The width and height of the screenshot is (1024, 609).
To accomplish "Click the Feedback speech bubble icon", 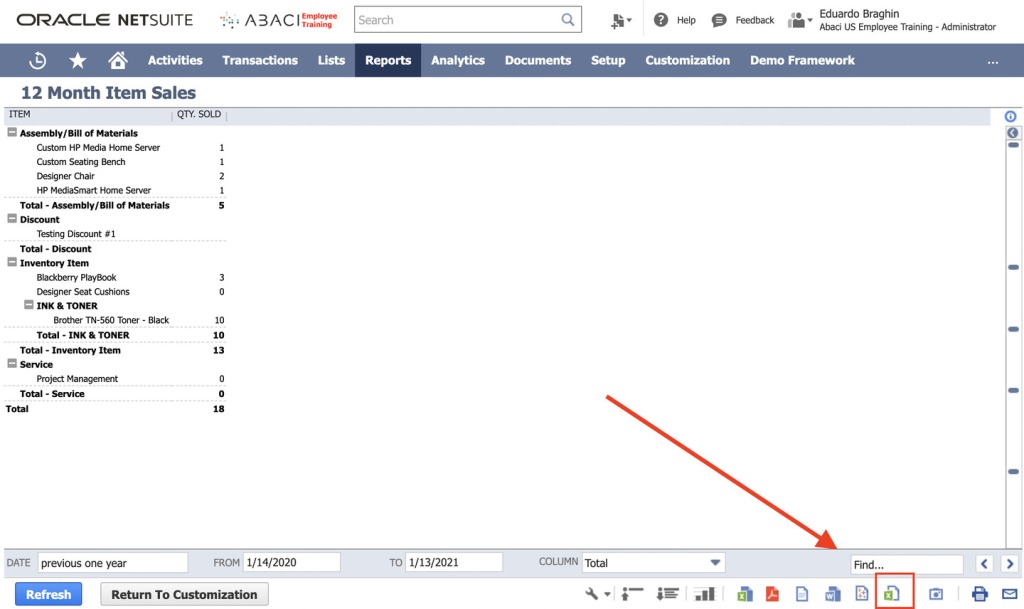I will pos(719,19).
